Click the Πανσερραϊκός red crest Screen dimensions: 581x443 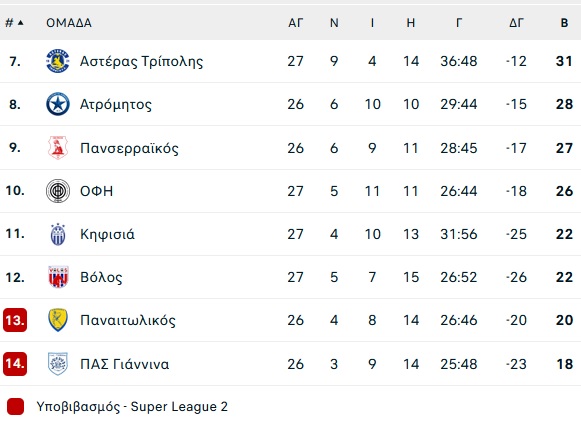click(x=58, y=148)
